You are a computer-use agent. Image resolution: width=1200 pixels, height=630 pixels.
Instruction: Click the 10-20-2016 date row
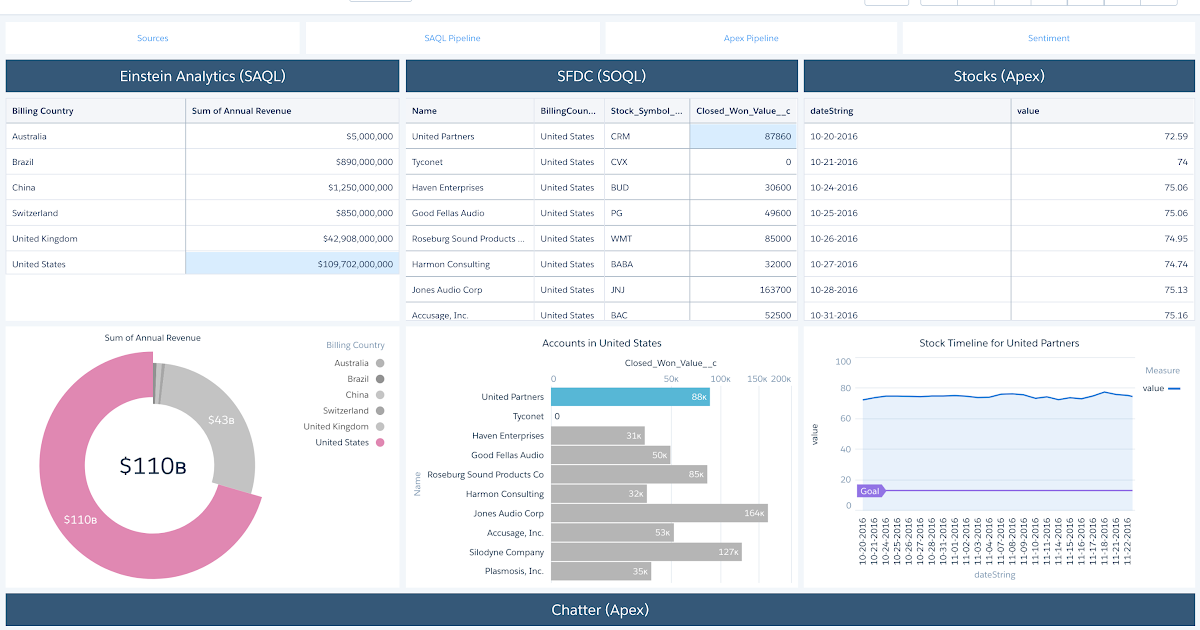[1000, 136]
